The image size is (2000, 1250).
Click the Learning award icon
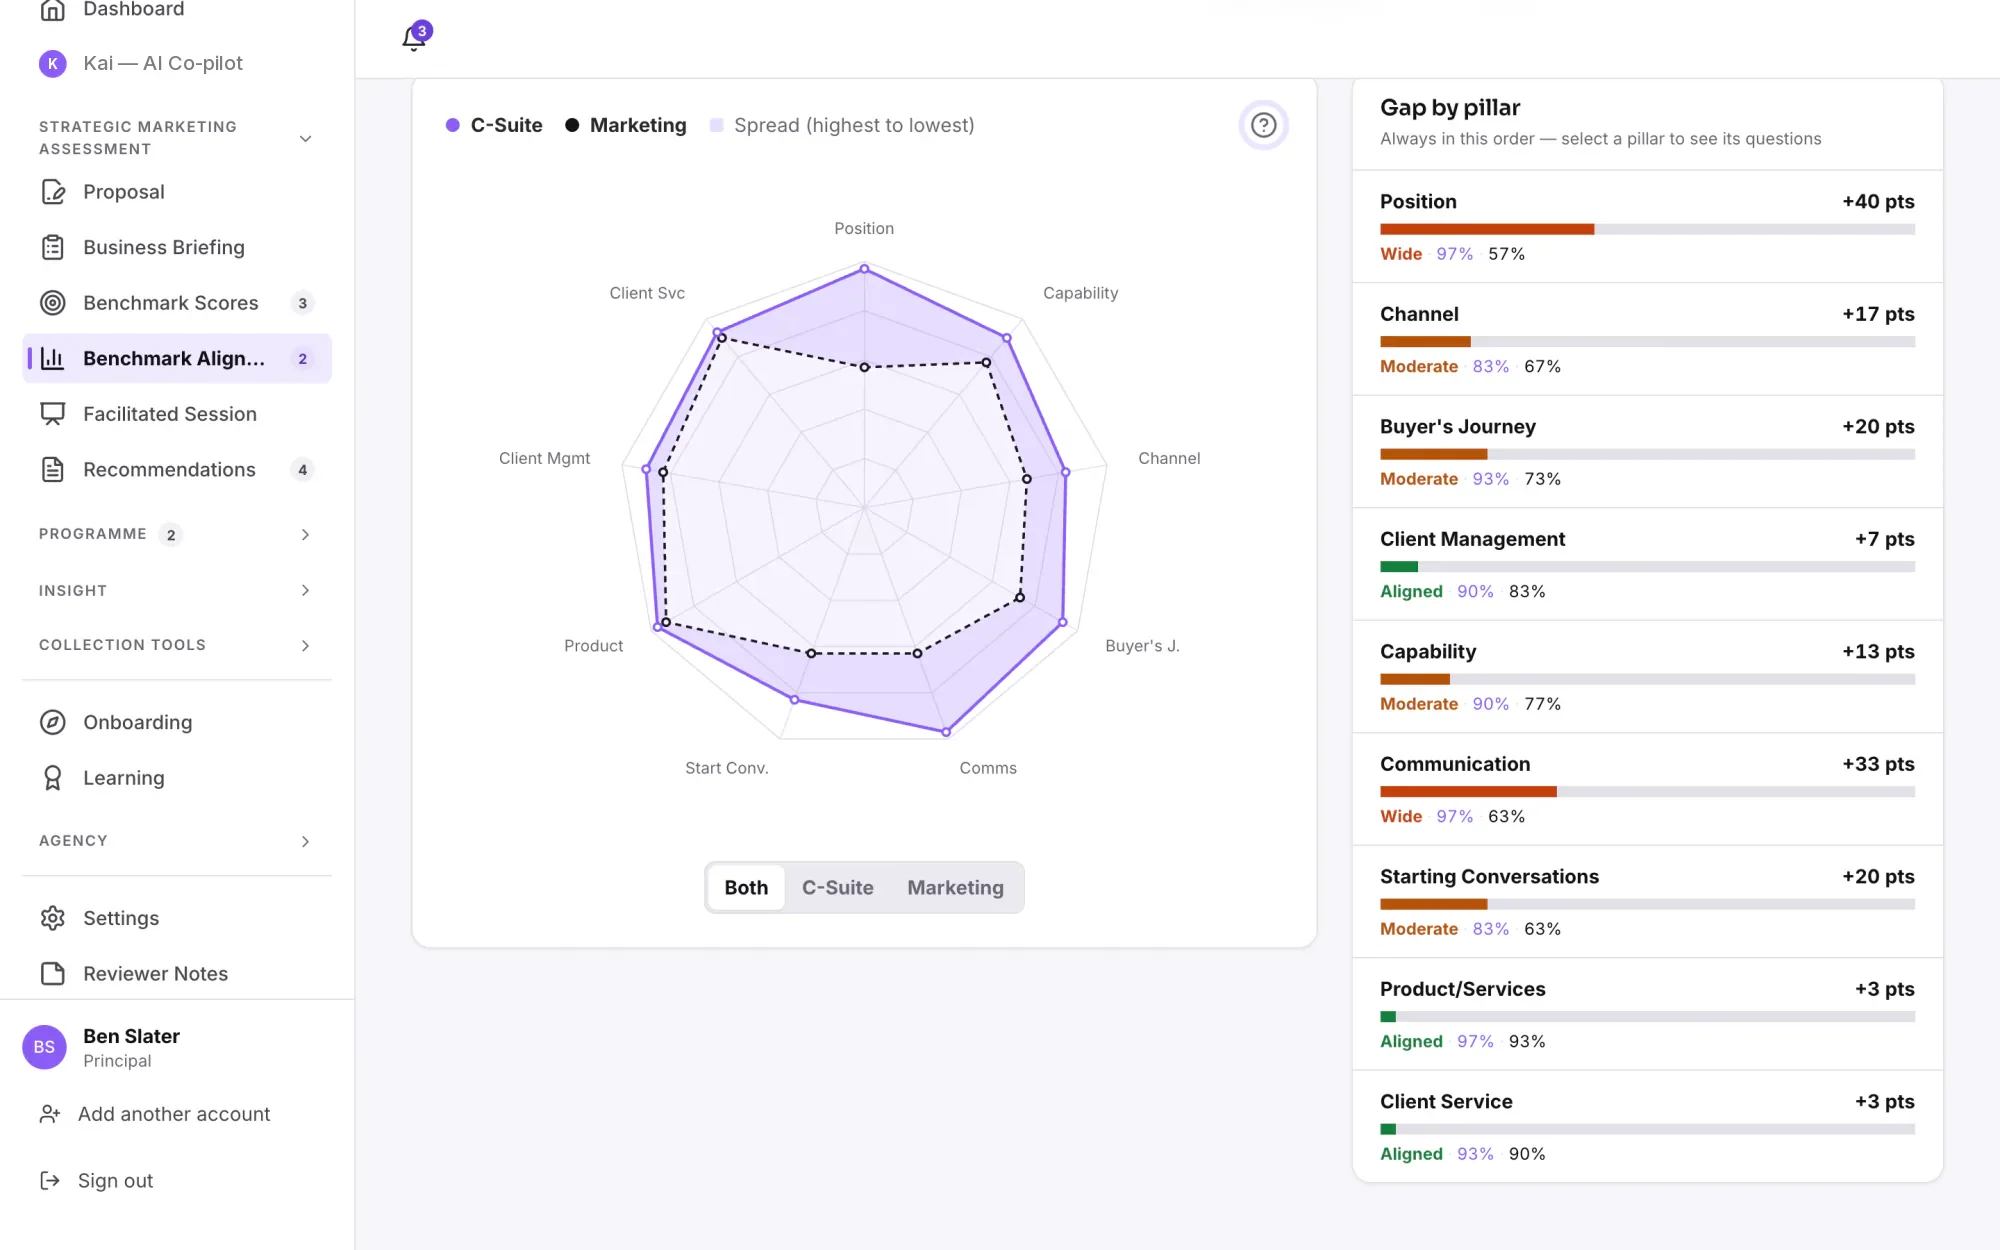(x=53, y=778)
